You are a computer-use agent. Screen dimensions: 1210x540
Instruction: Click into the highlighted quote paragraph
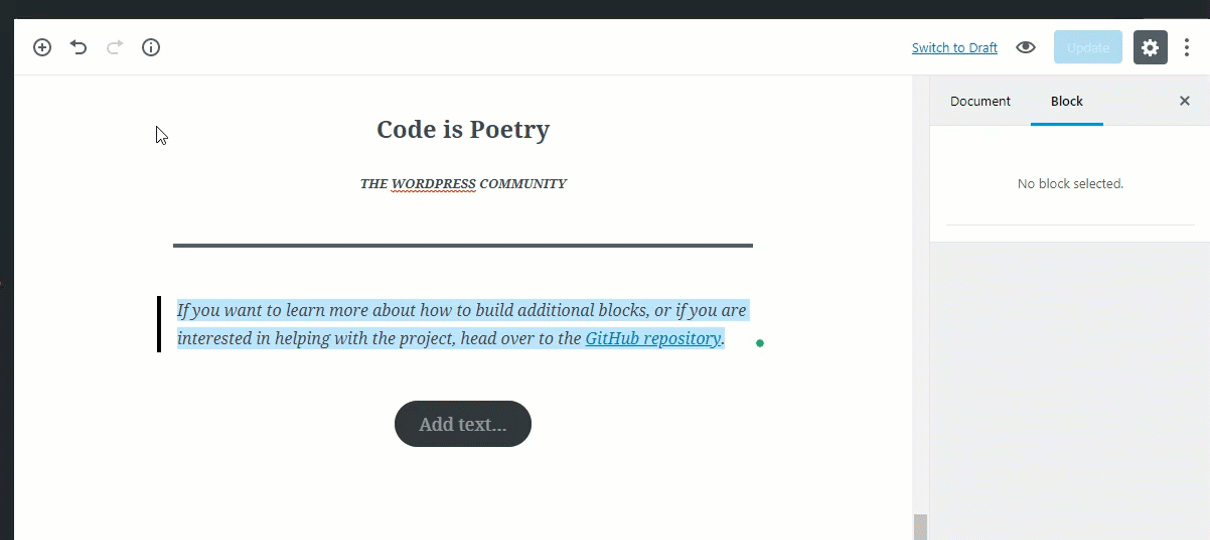pos(400,324)
